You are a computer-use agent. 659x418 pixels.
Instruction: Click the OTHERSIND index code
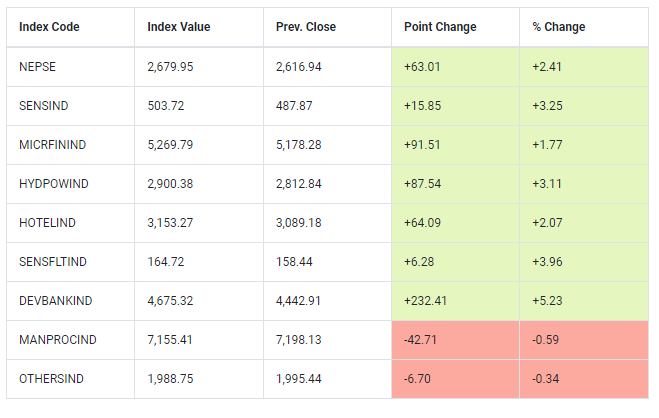[x=49, y=380]
